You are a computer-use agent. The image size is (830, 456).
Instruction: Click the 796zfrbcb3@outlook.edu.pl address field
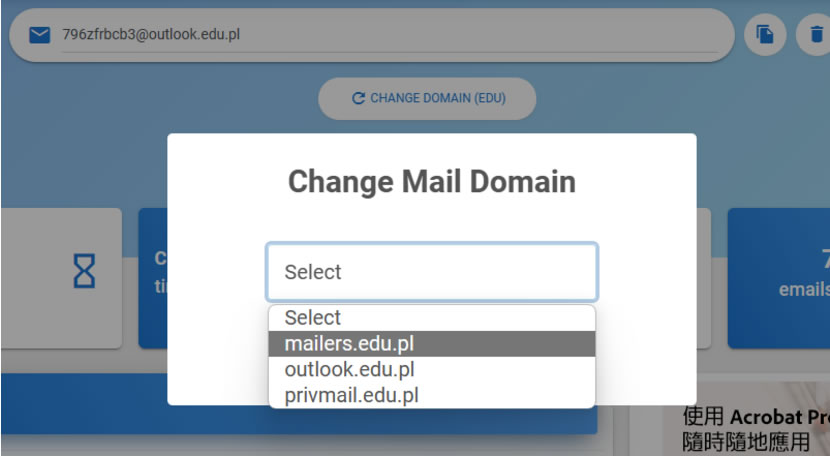click(x=388, y=36)
